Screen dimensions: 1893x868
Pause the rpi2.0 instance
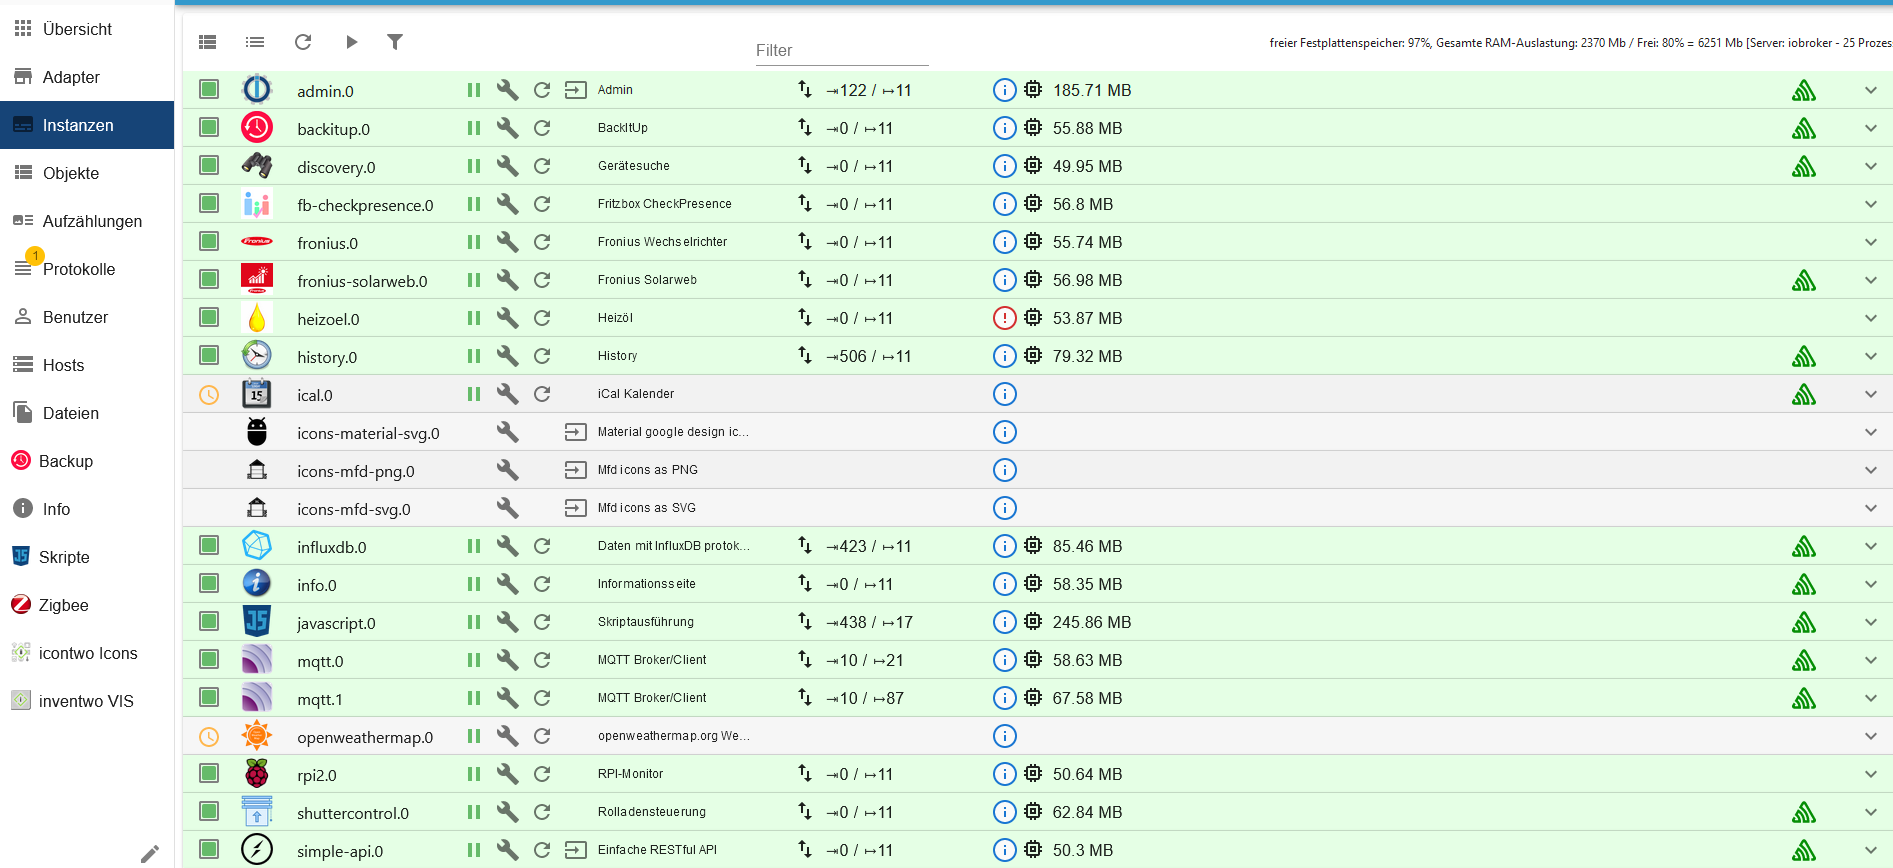pos(474,774)
